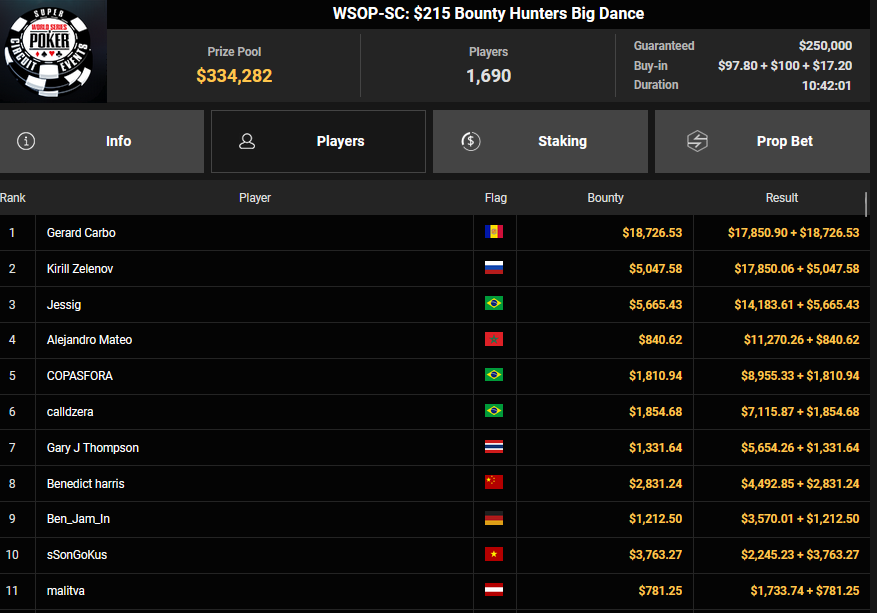
Task: Click Gerard Carbo's country flag icon
Action: 493,232
